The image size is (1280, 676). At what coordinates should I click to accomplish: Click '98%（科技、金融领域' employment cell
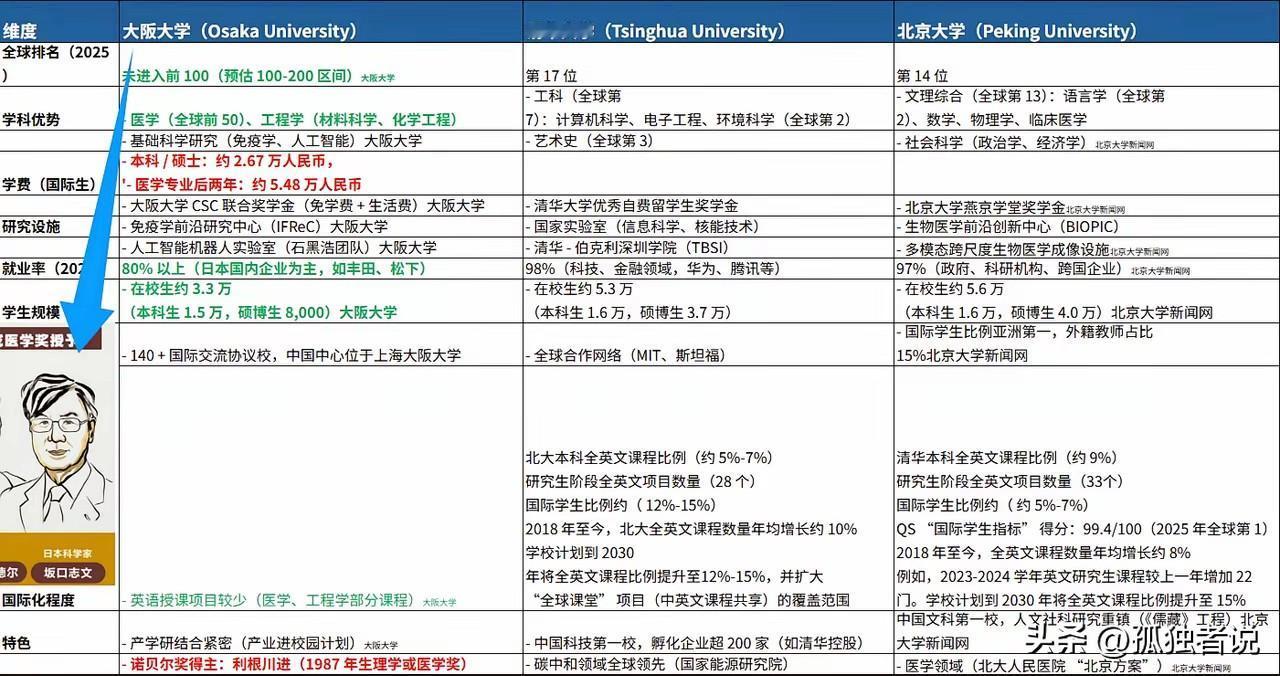pos(656,268)
